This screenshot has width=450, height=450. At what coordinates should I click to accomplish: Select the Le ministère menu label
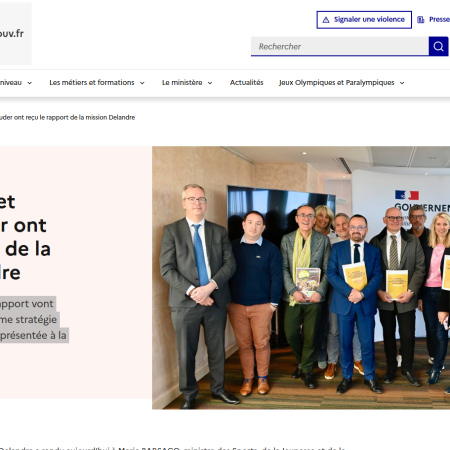pos(182,82)
